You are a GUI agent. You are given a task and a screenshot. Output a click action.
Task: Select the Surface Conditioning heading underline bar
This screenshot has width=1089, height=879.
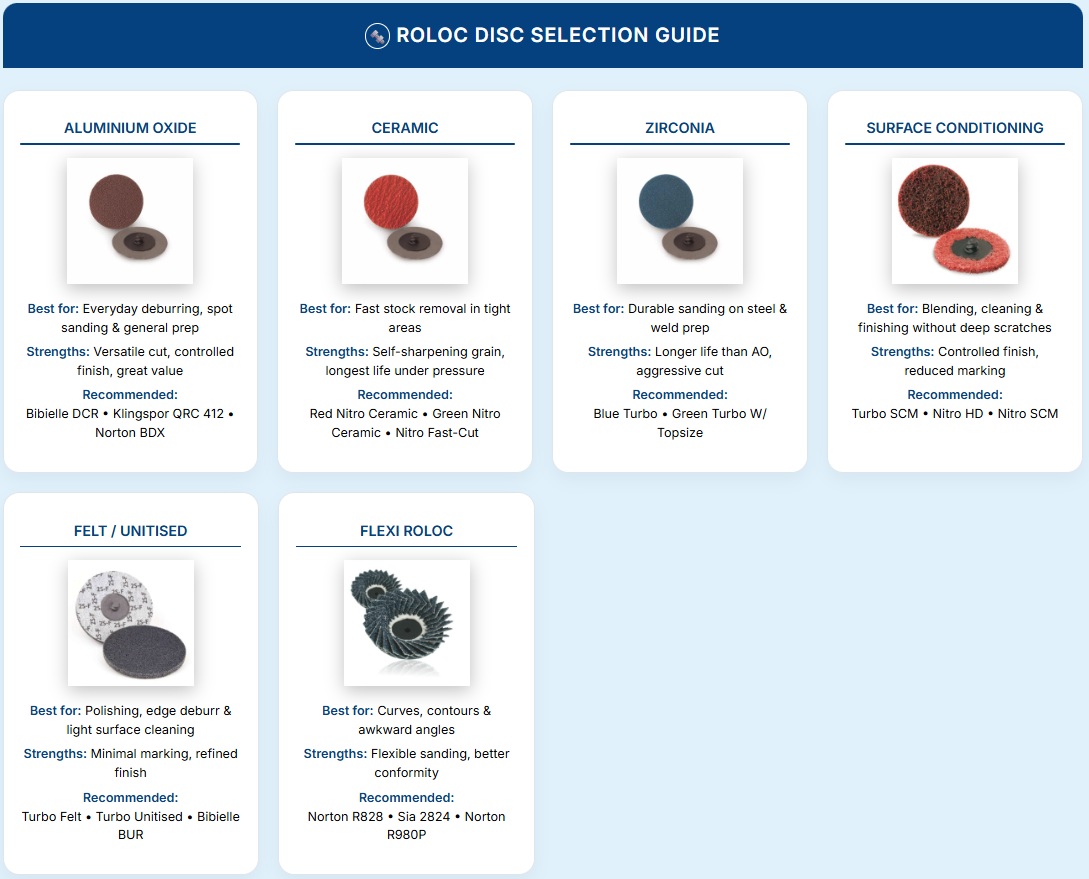pyautogui.click(x=954, y=145)
